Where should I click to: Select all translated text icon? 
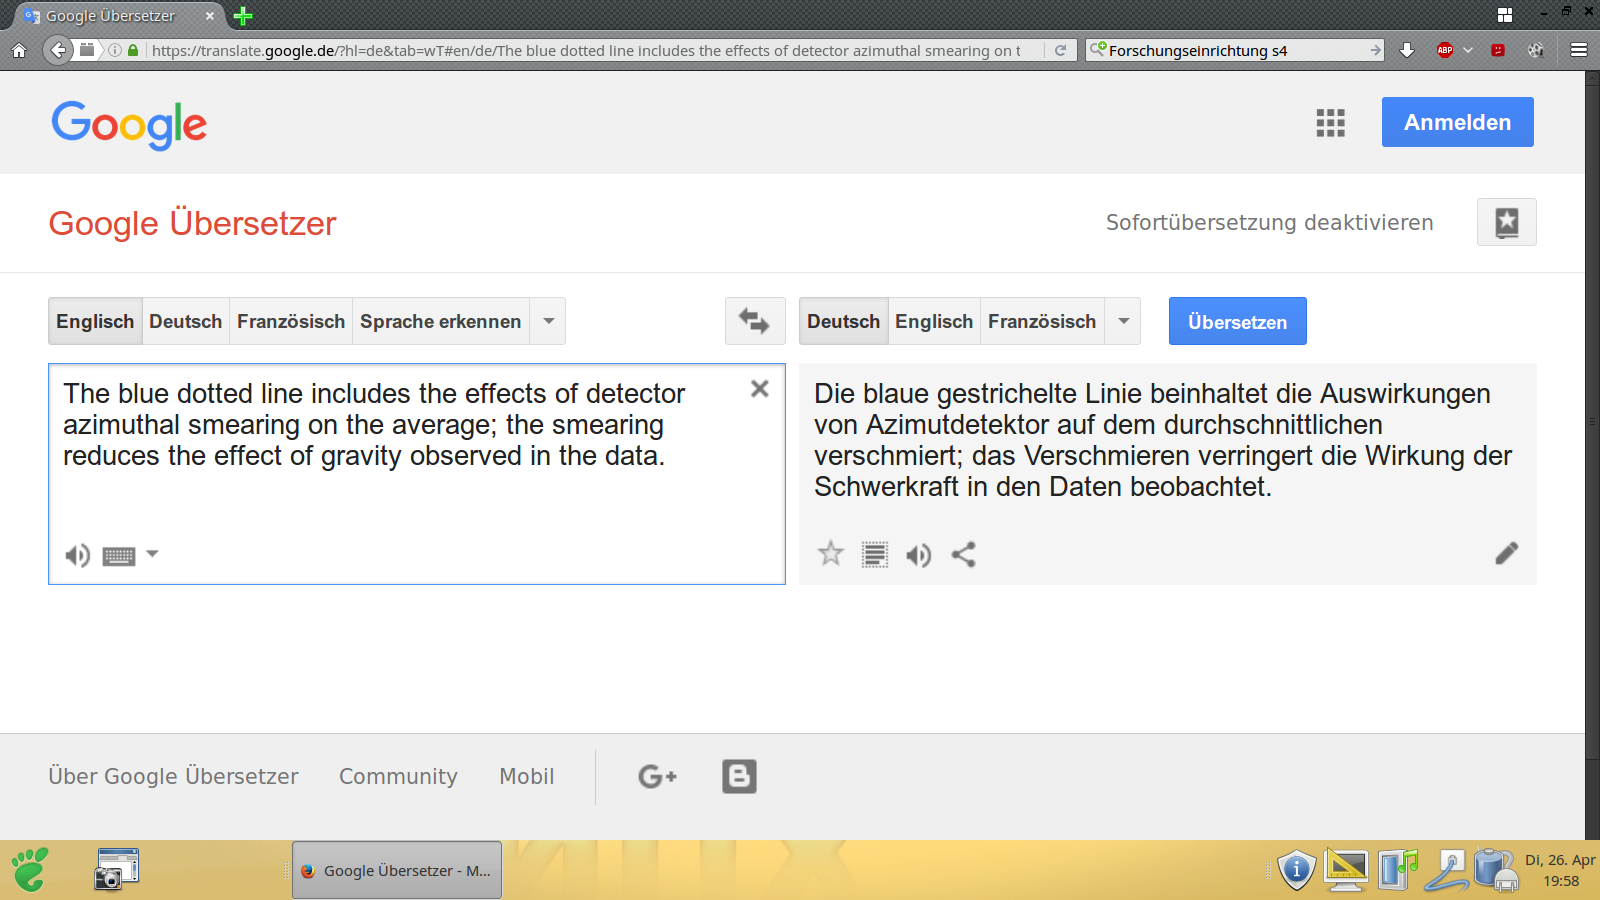[x=875, y=554]
